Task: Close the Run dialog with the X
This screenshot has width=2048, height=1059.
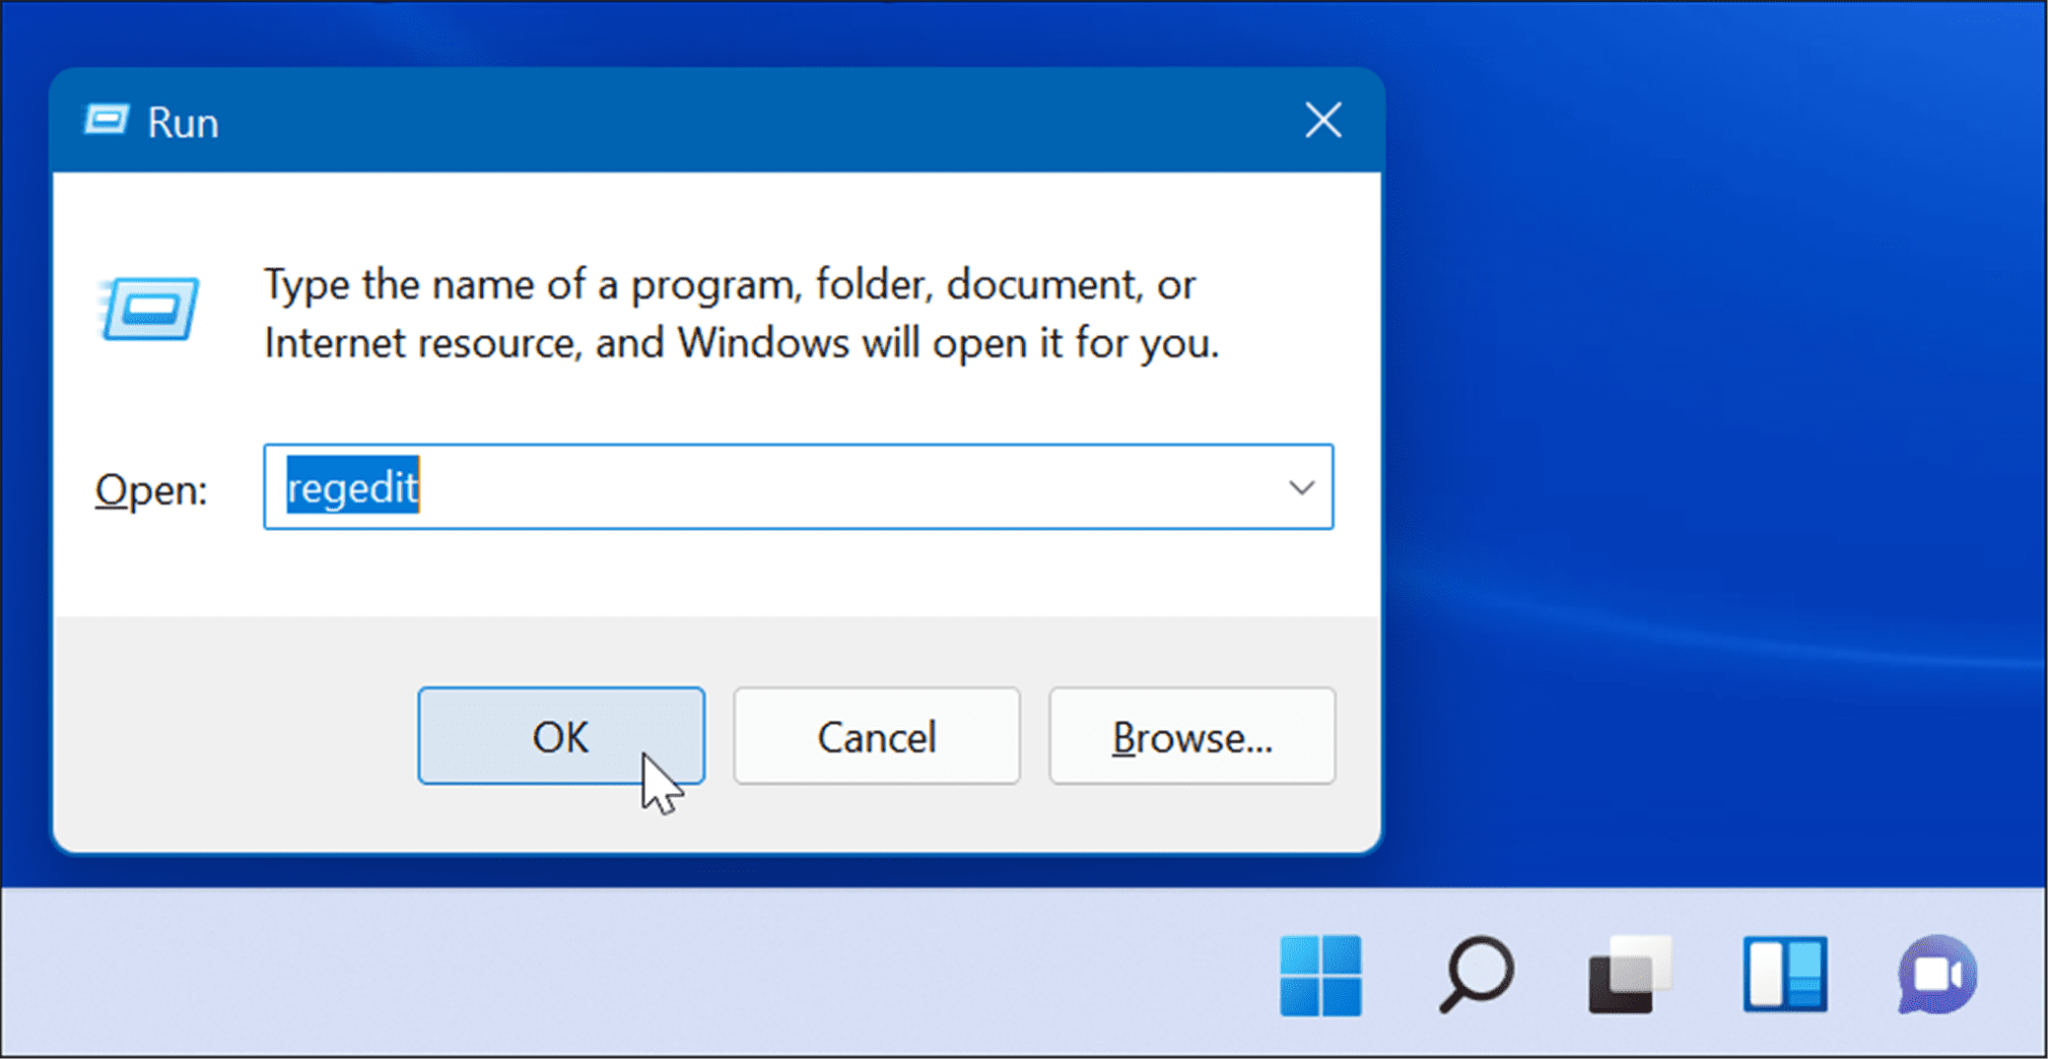Action: [x=1322, y=120]
